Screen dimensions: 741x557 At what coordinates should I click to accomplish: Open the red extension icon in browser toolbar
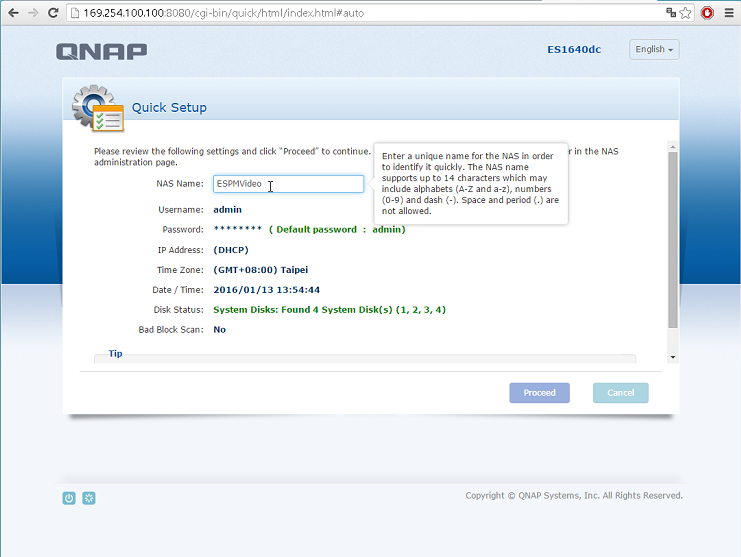coord(707,13)
